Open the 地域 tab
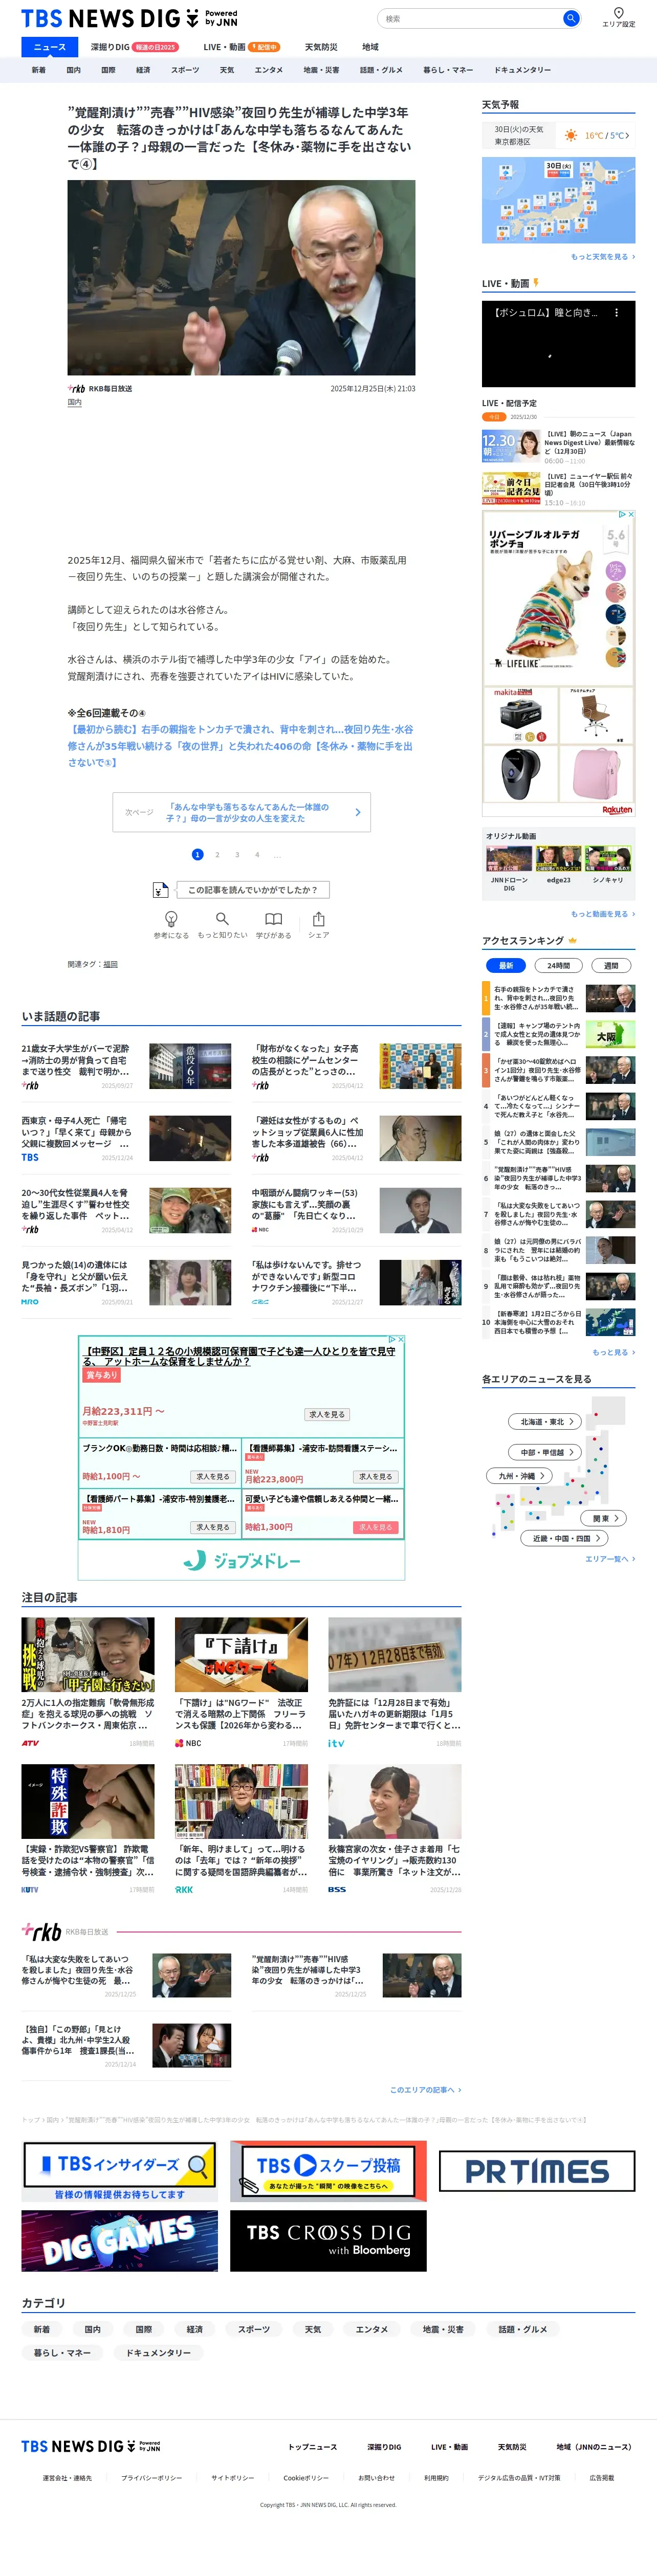This screenshot has height=2576, width=657. 370,47
